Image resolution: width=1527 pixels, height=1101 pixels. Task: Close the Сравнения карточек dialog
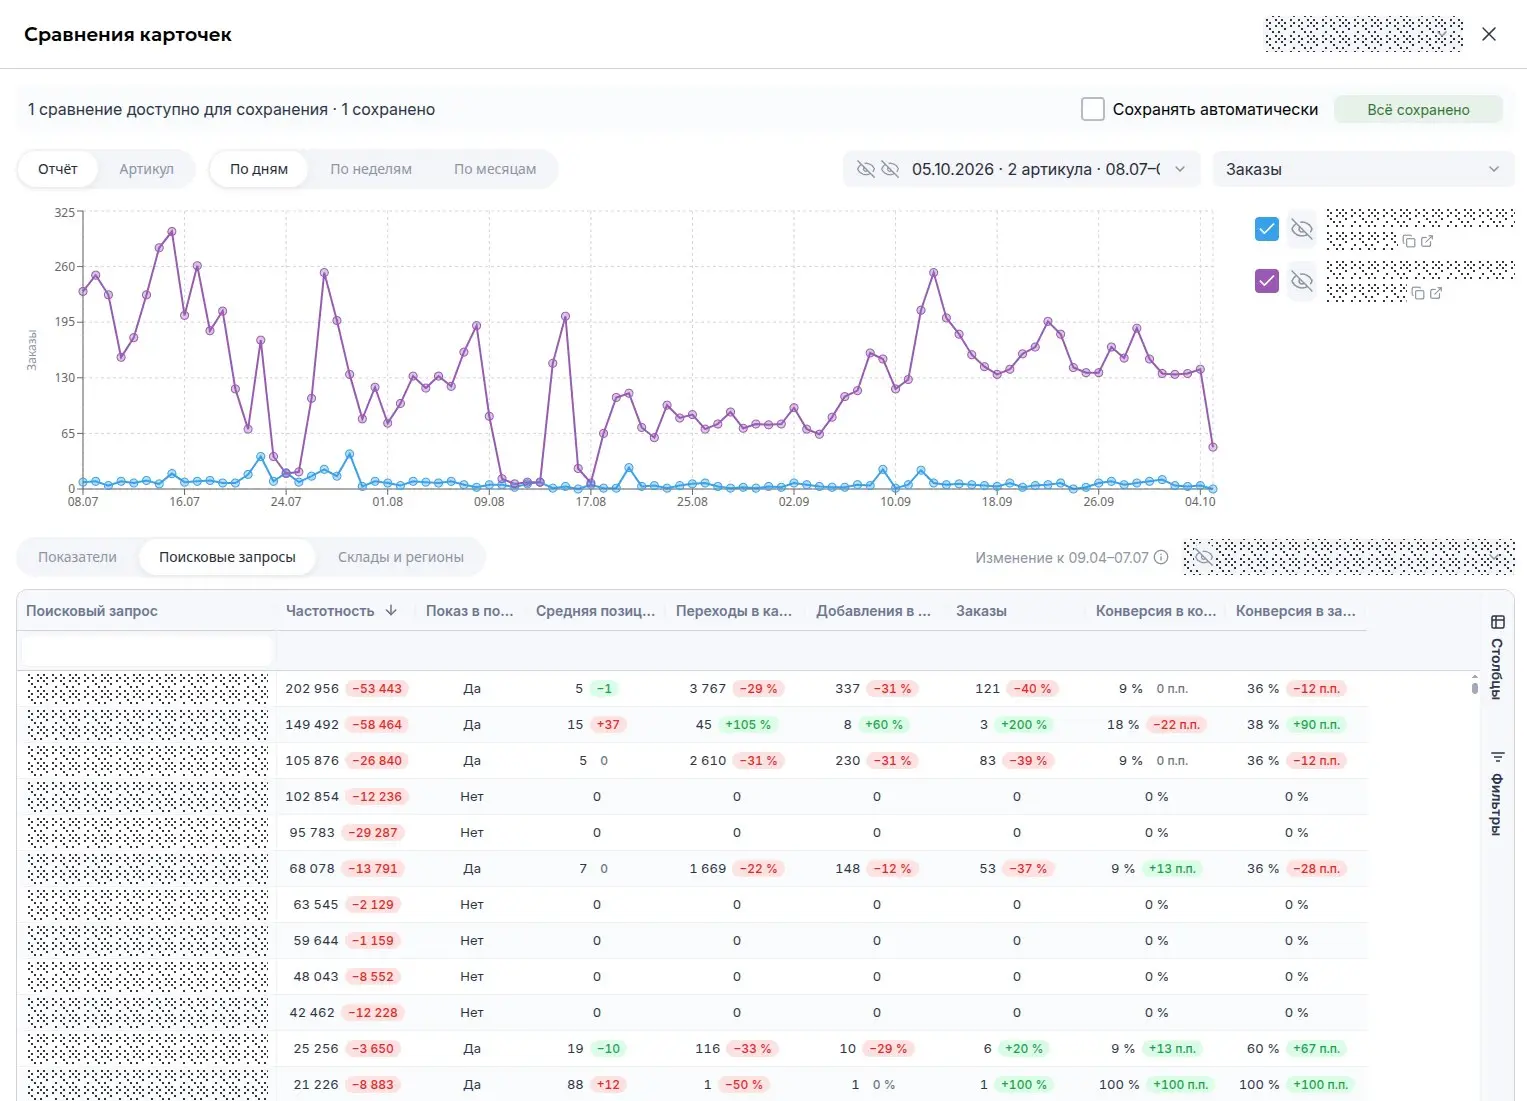[1489, 34]
